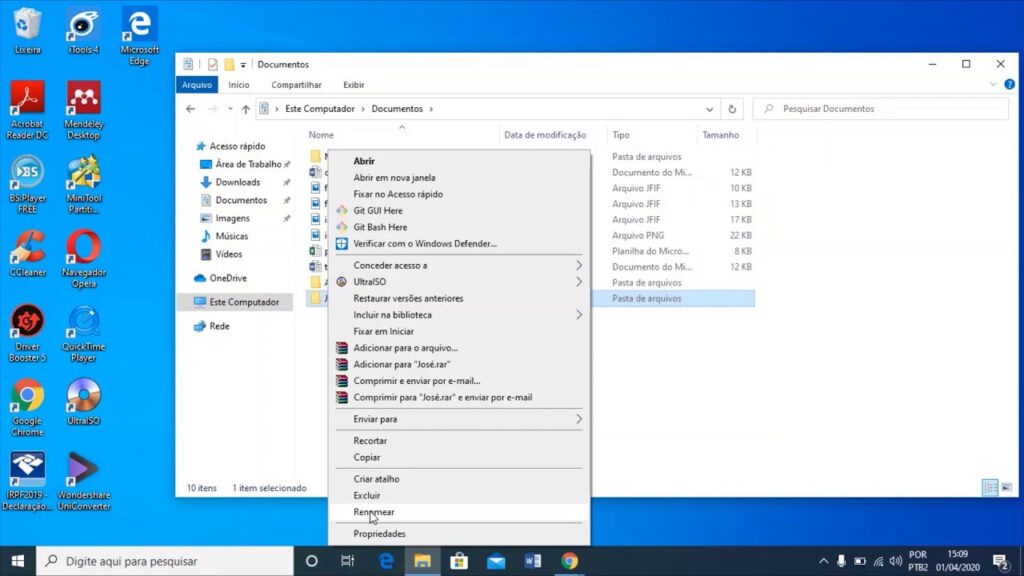
Task: Click the Explorer back arrow
Action: [x=191, y=109]
